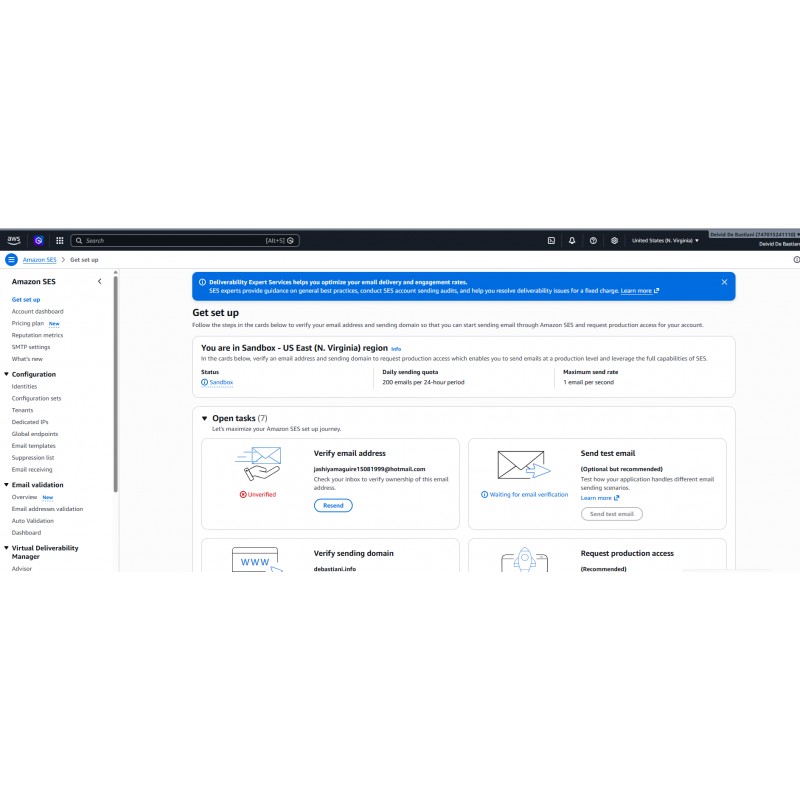800x800 pixels.
Task: Click the '200 emails per 24-hour period' value
Action: [423, 382]
